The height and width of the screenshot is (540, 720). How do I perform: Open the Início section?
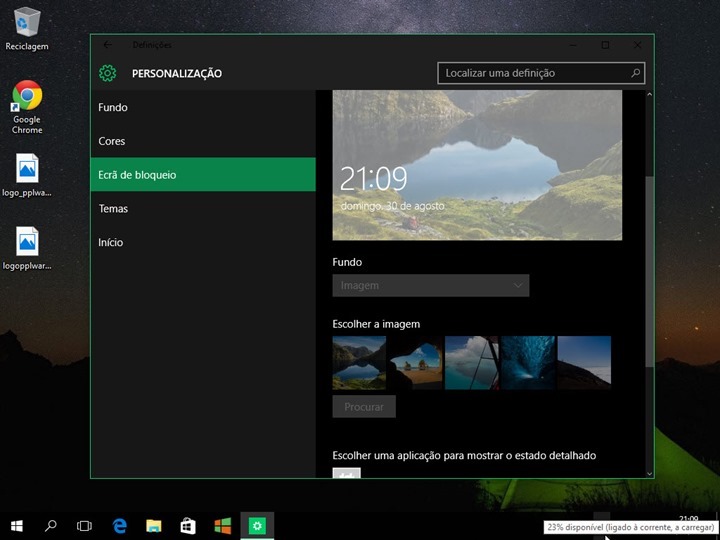click(x=203, y=242)
